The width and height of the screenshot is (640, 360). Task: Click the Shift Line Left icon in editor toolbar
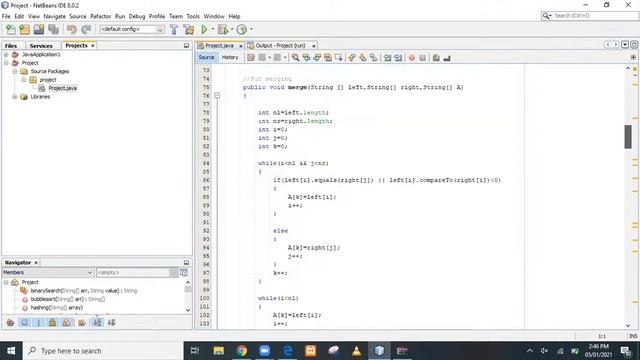click(x=387, y=58)
